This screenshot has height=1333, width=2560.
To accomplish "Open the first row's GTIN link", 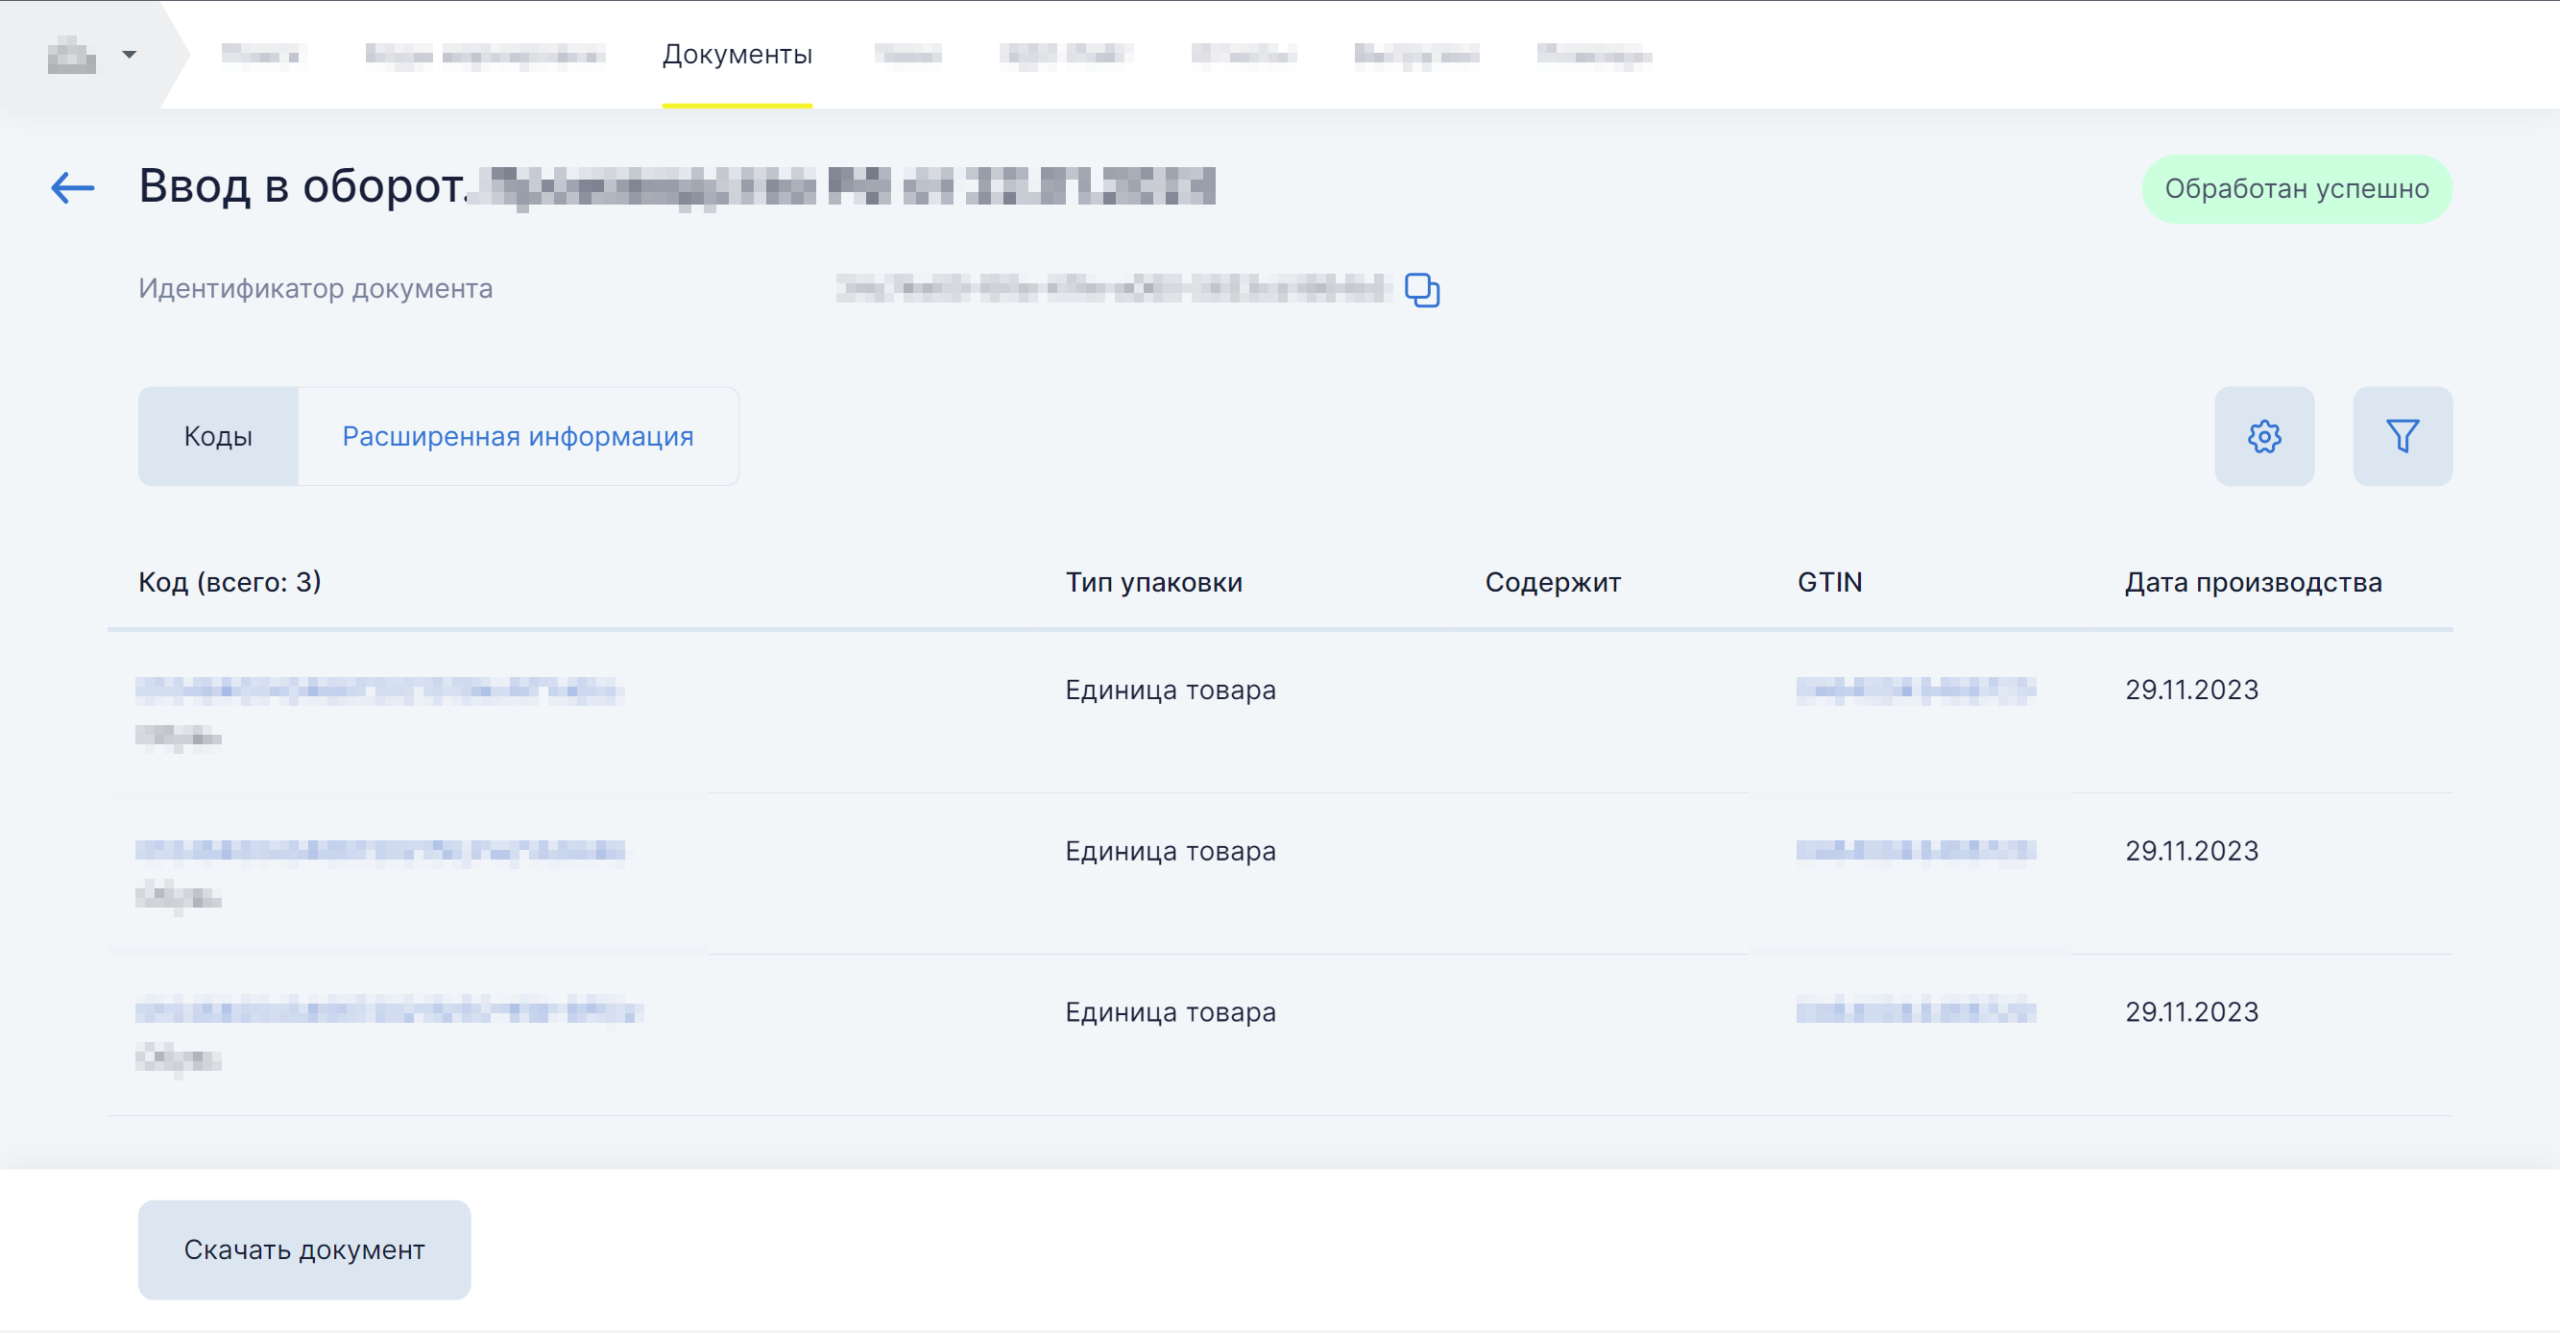I will [x=1915, y=689].
